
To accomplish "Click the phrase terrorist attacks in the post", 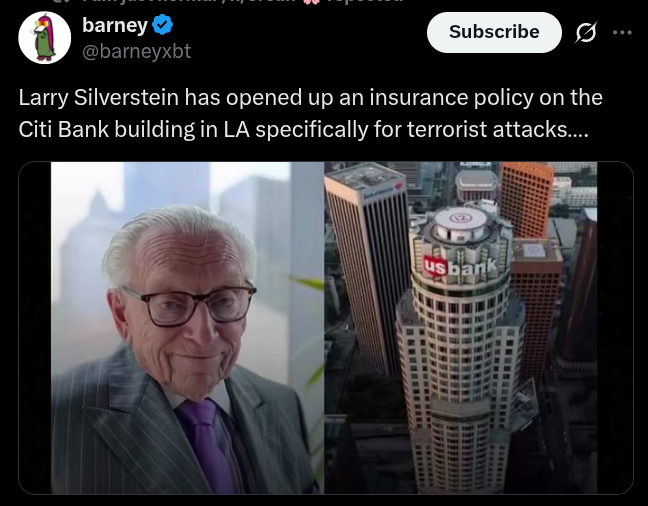I will pos(488,129).
